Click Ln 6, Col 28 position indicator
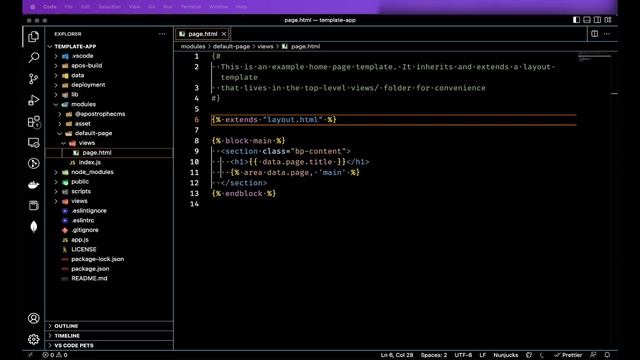 click(397, 355)
